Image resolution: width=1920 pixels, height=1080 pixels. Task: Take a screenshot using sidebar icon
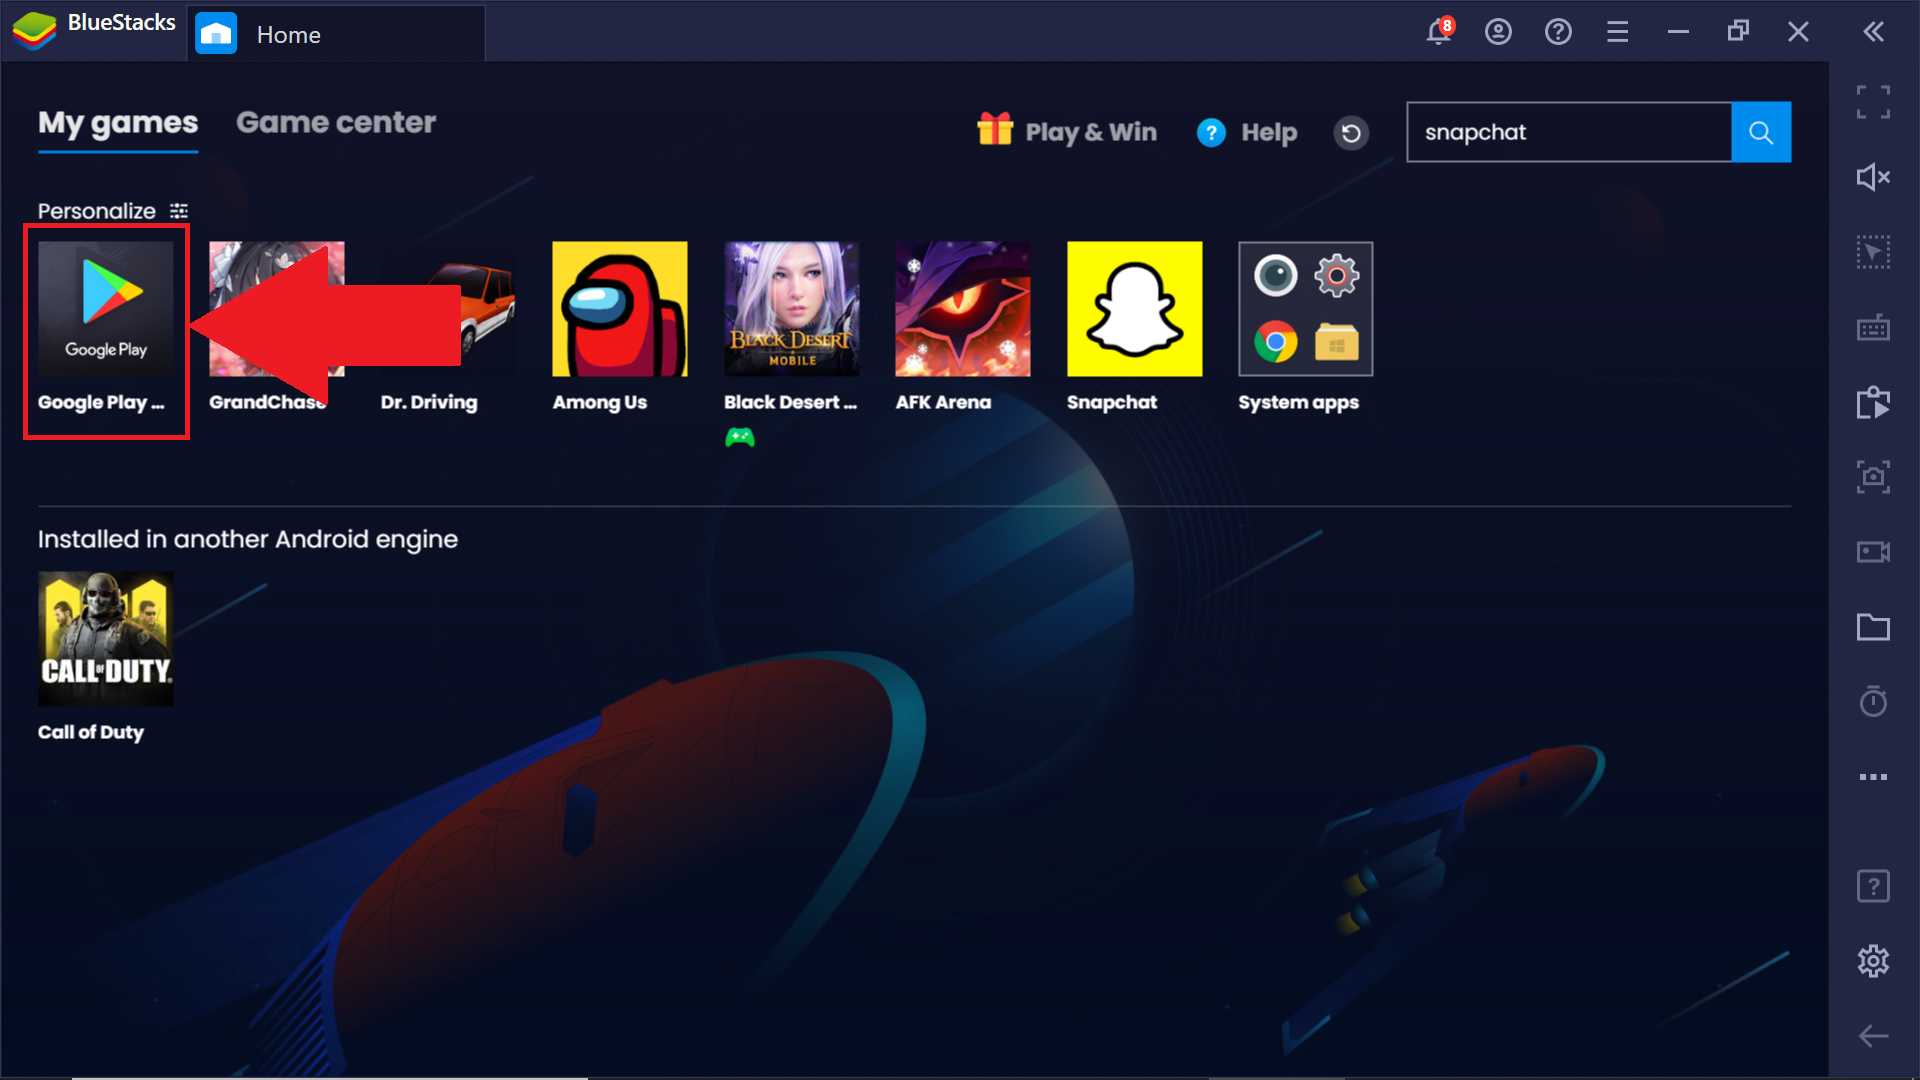click(1873, 477)
